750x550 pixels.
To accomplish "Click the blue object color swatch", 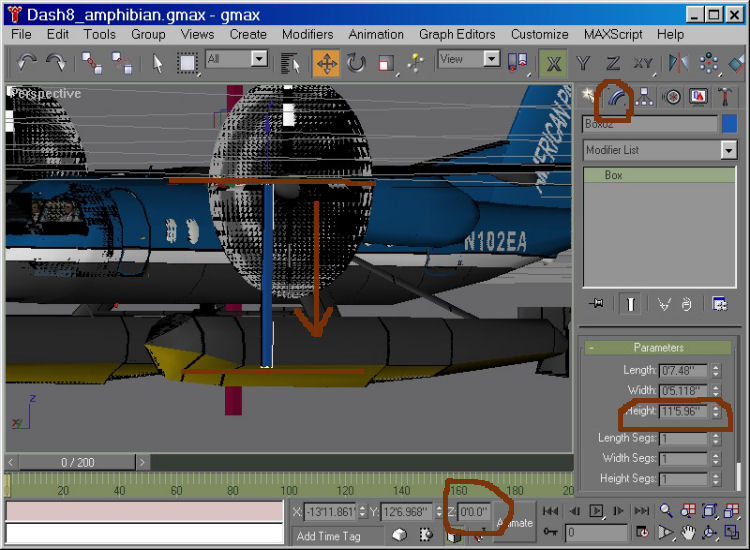I will click(x=729, y=124).
